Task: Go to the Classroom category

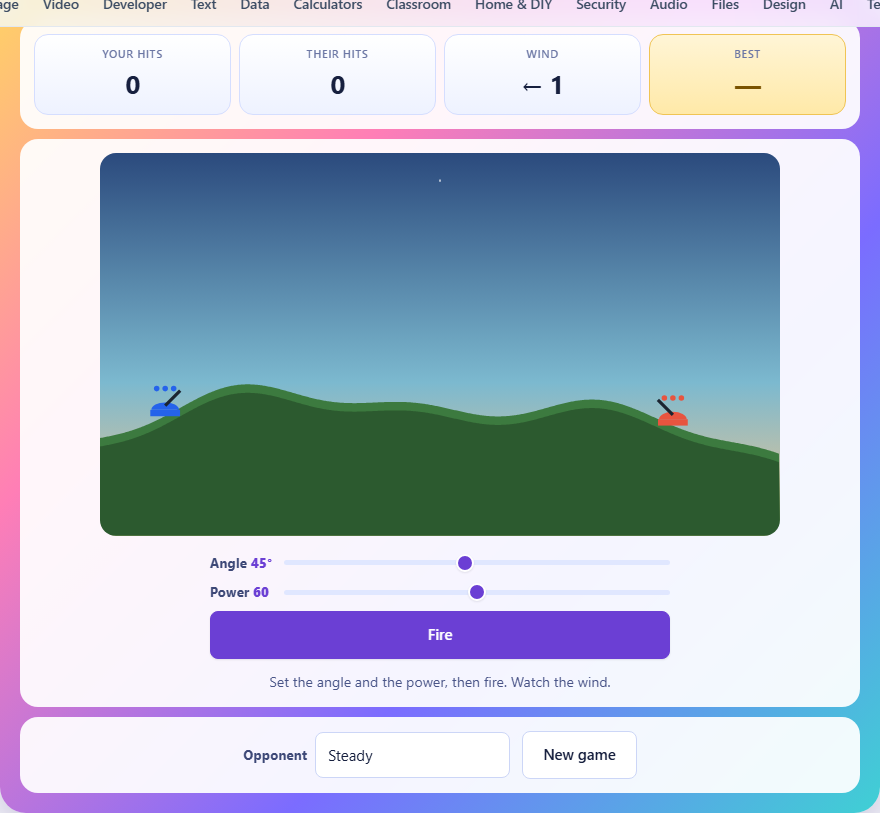Action: click(419, 6)
